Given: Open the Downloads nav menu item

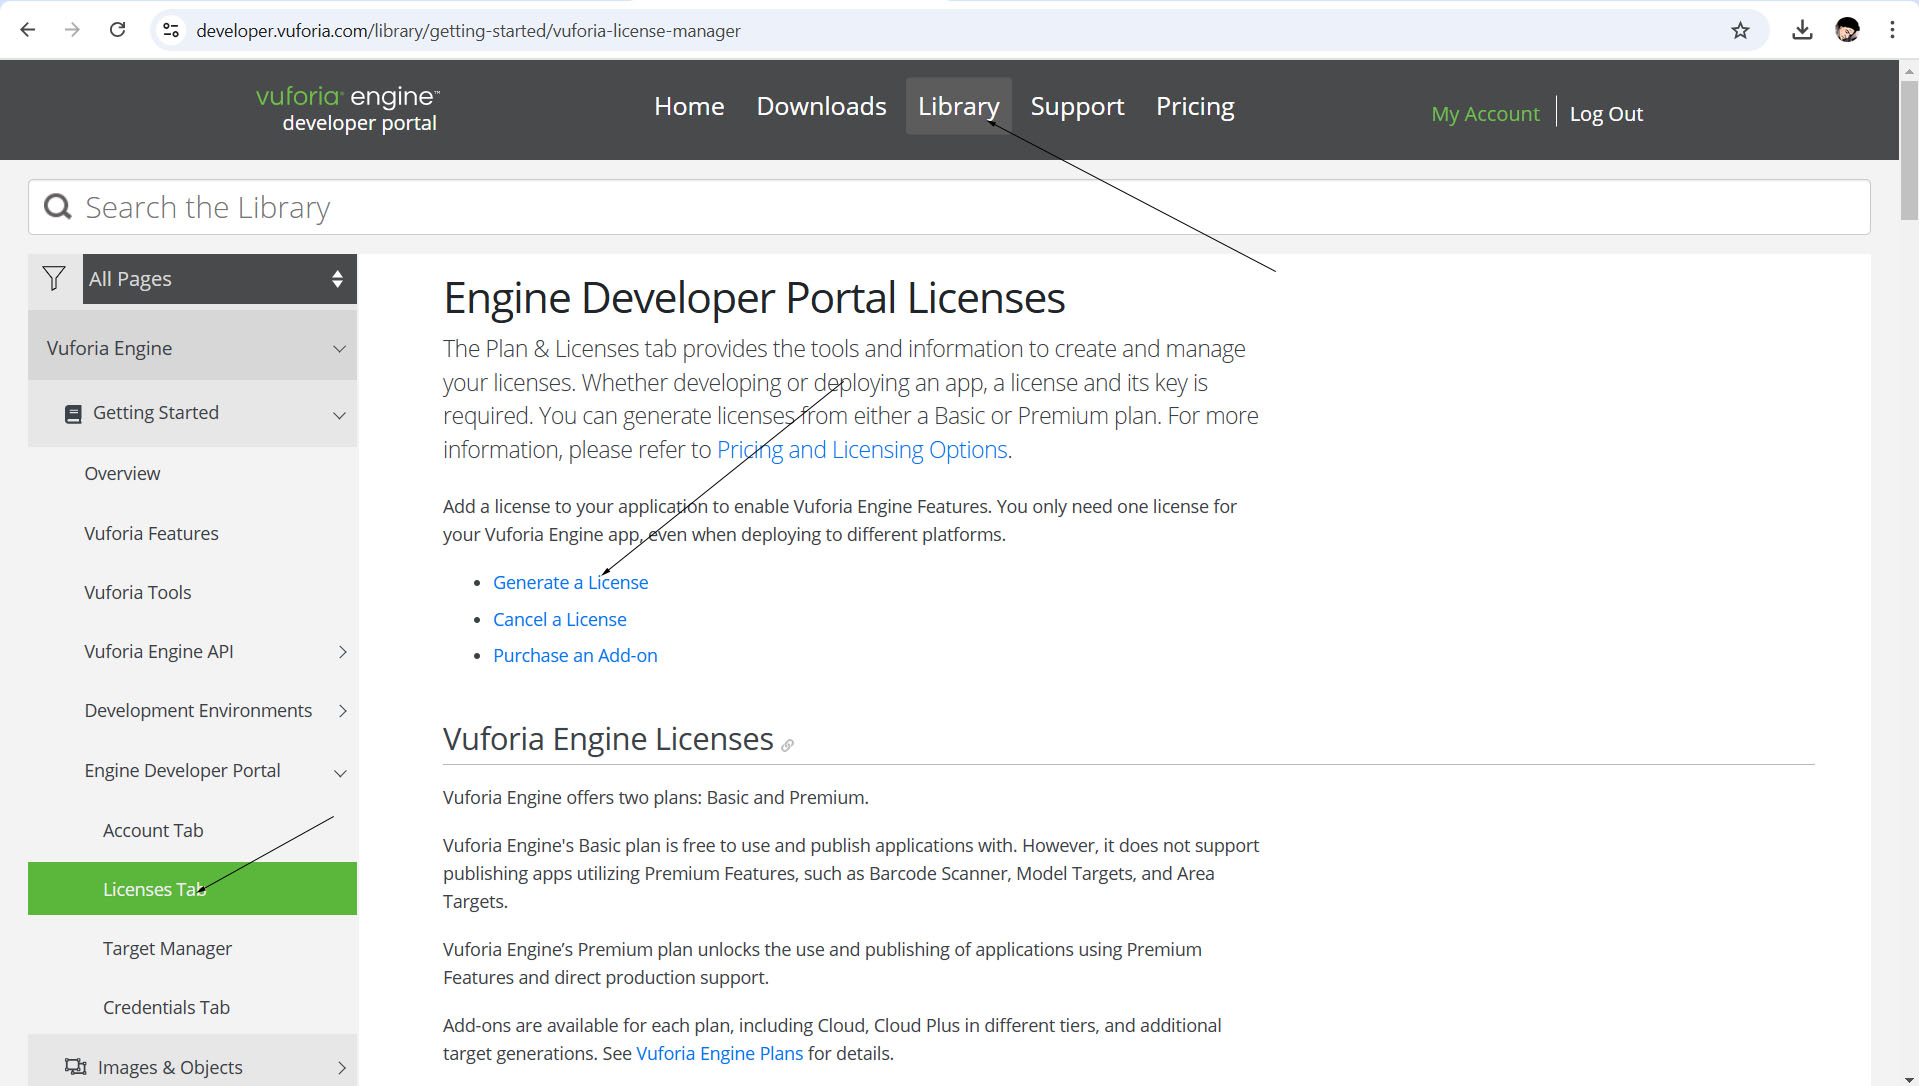Looking at the screenshot, I should click(821, 106).
